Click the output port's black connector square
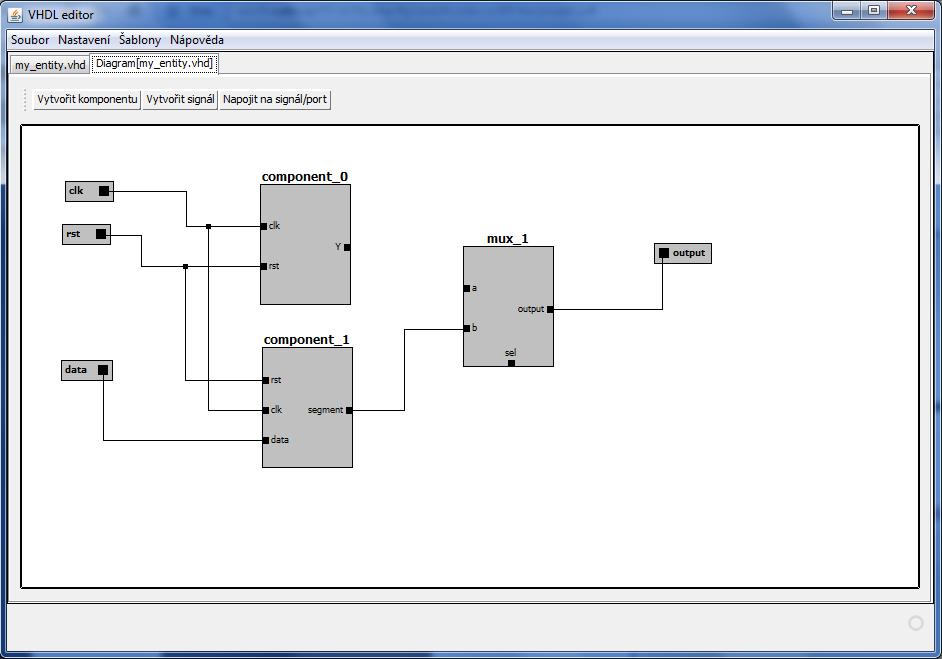 (664, 253)
